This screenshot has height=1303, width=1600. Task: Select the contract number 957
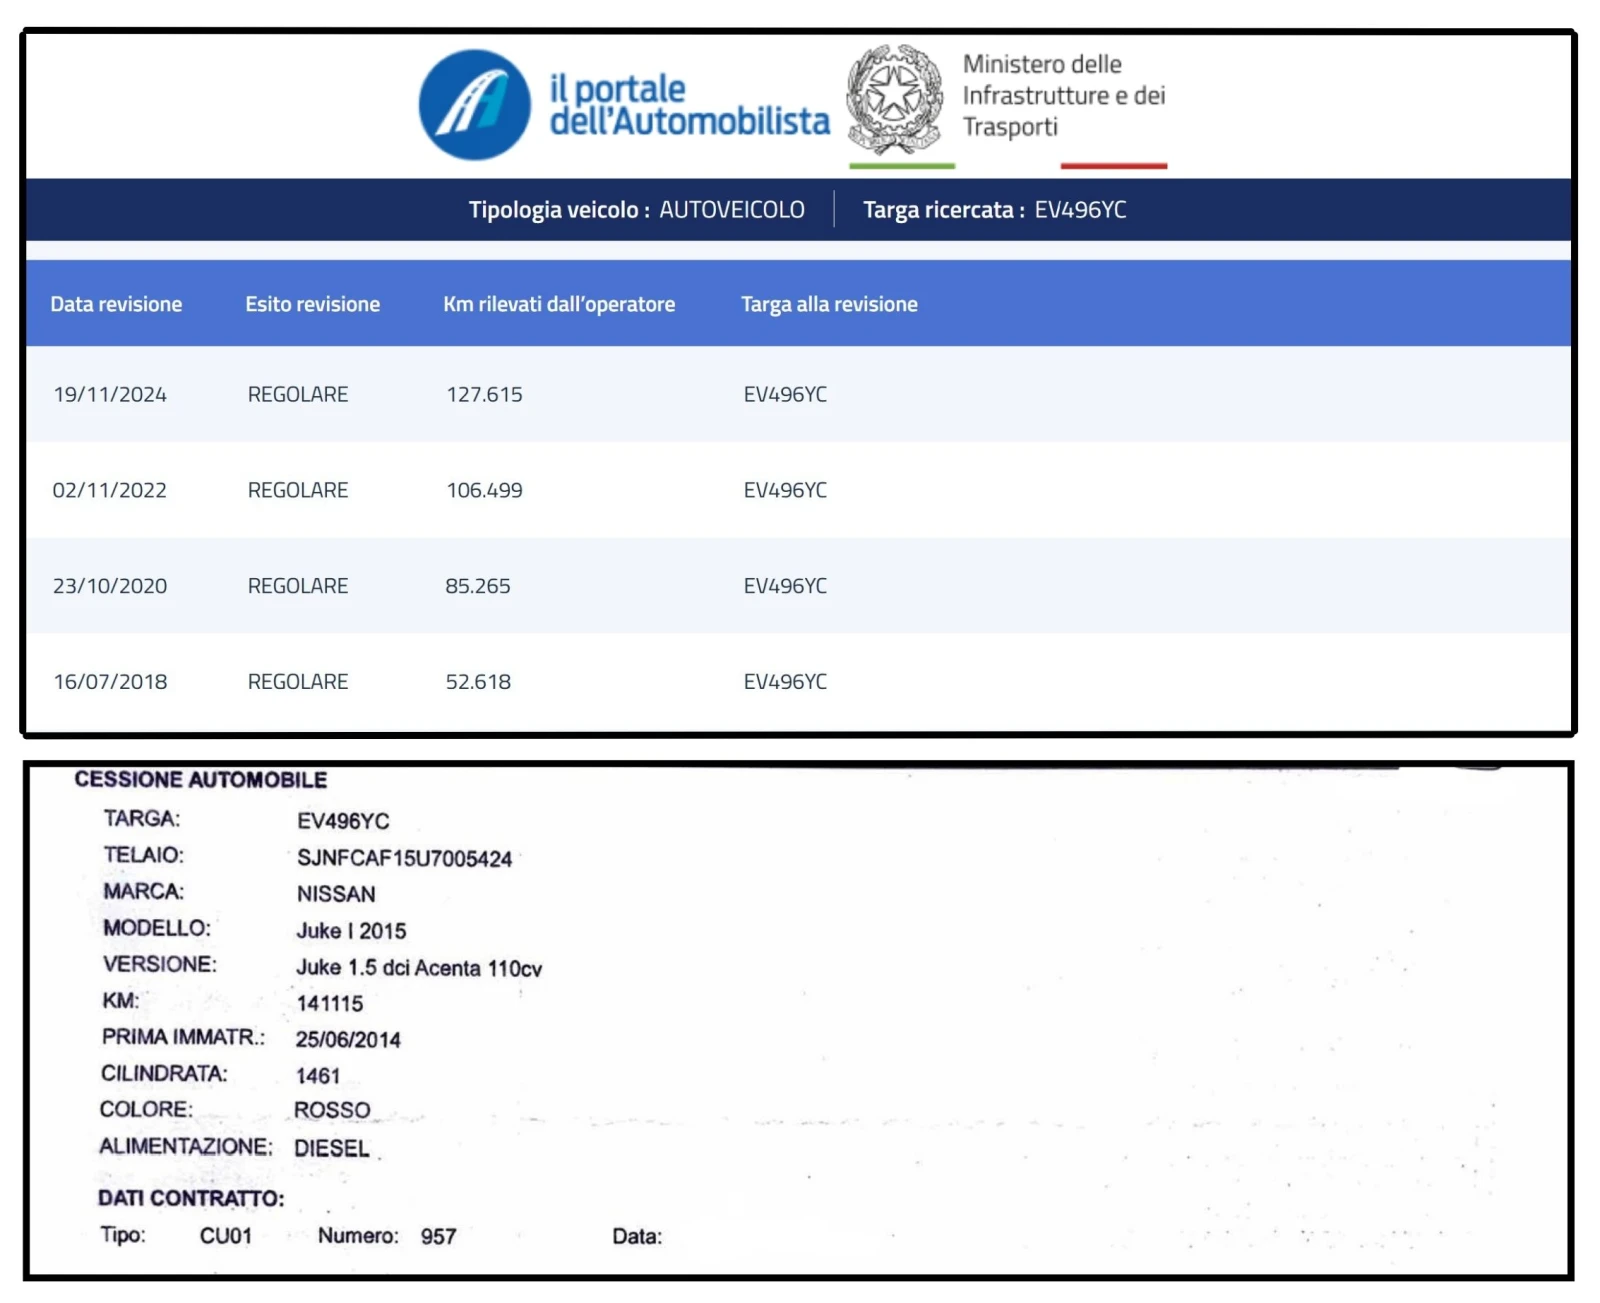[x=438, y=1238]
